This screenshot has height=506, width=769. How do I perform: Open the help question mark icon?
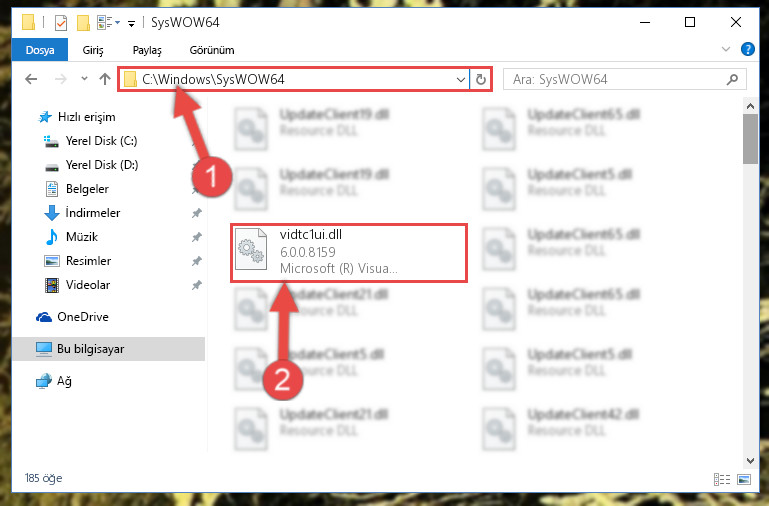[x=747, y=50]
